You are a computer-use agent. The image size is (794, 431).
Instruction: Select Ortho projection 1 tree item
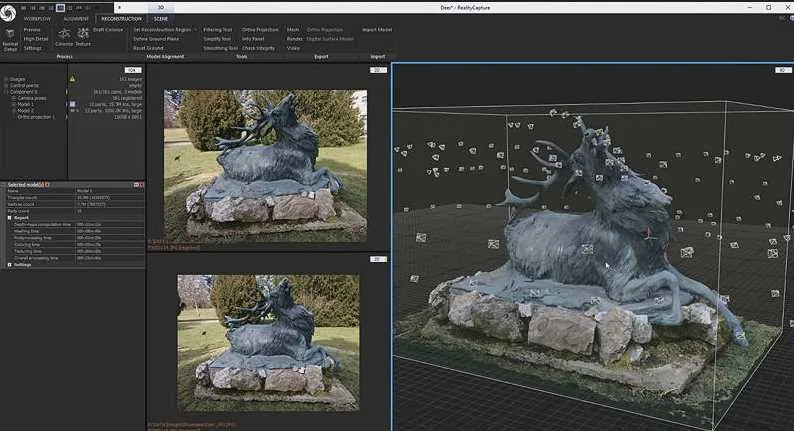tap(35, 117)
